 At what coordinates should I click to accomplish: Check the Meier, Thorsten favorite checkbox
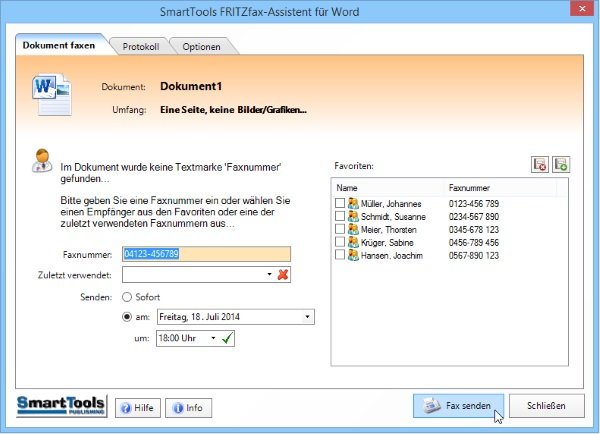coord(340,229)
